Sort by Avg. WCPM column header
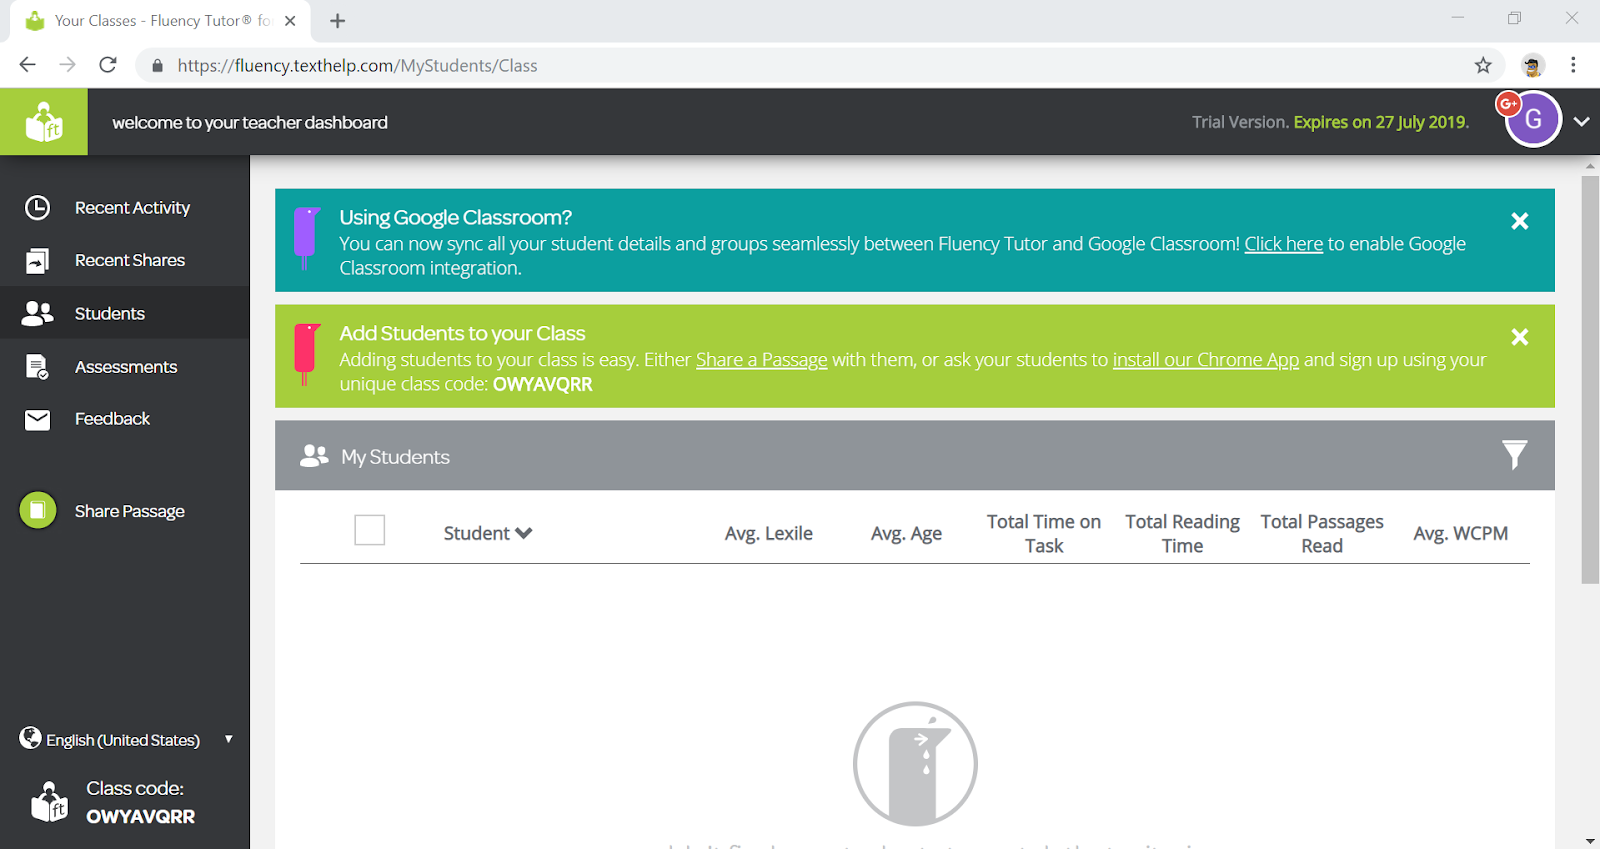 (x=1461, y=533)
